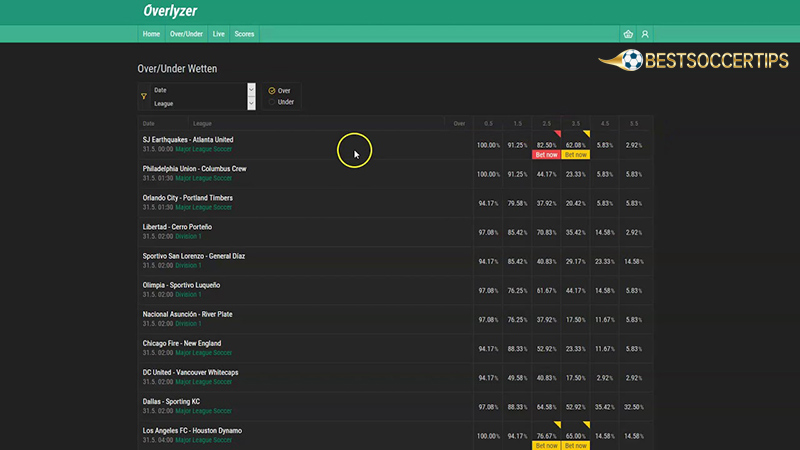Viewport: 800px width, 450px height.
Task: Click 23.33% in Sportivo San Lorenzo row
Action: coord(605,262)
